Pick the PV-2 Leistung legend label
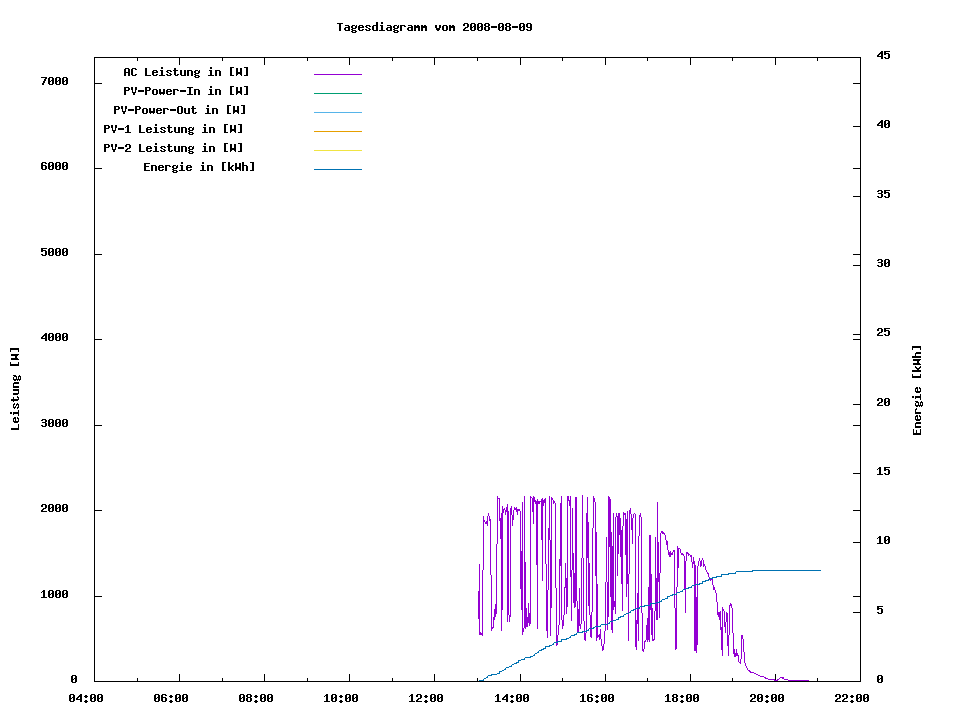Image resolution: width=960 pixels, height=720 pixels. pos(173,148)
